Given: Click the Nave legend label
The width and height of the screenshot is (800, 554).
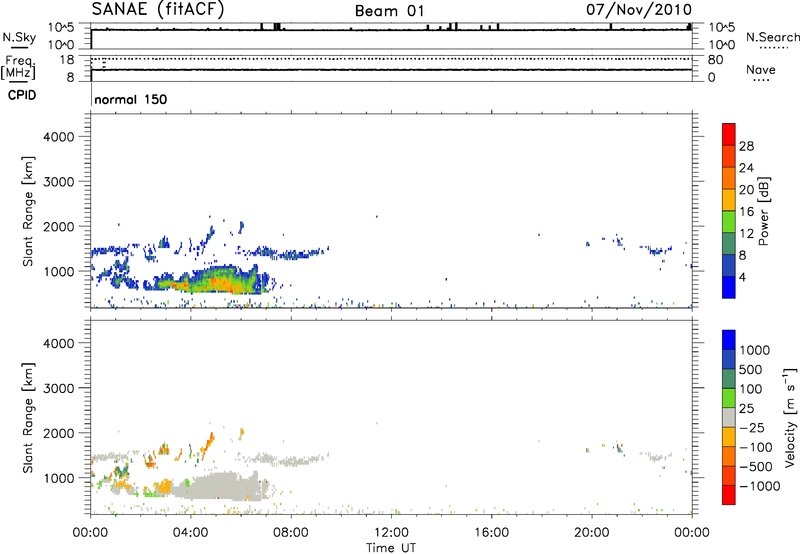Looking at the screenshot, I should click(x=761, y=69).
